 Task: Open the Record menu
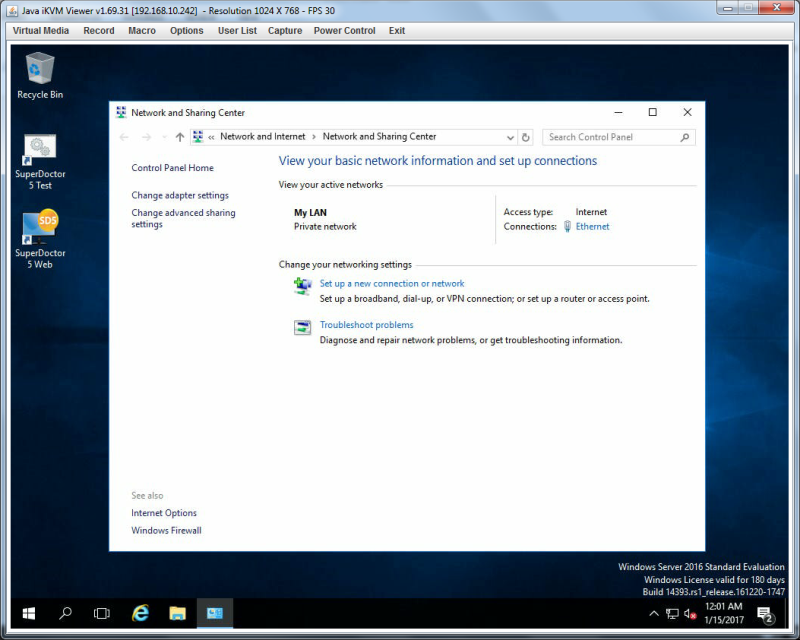[99, 31]
